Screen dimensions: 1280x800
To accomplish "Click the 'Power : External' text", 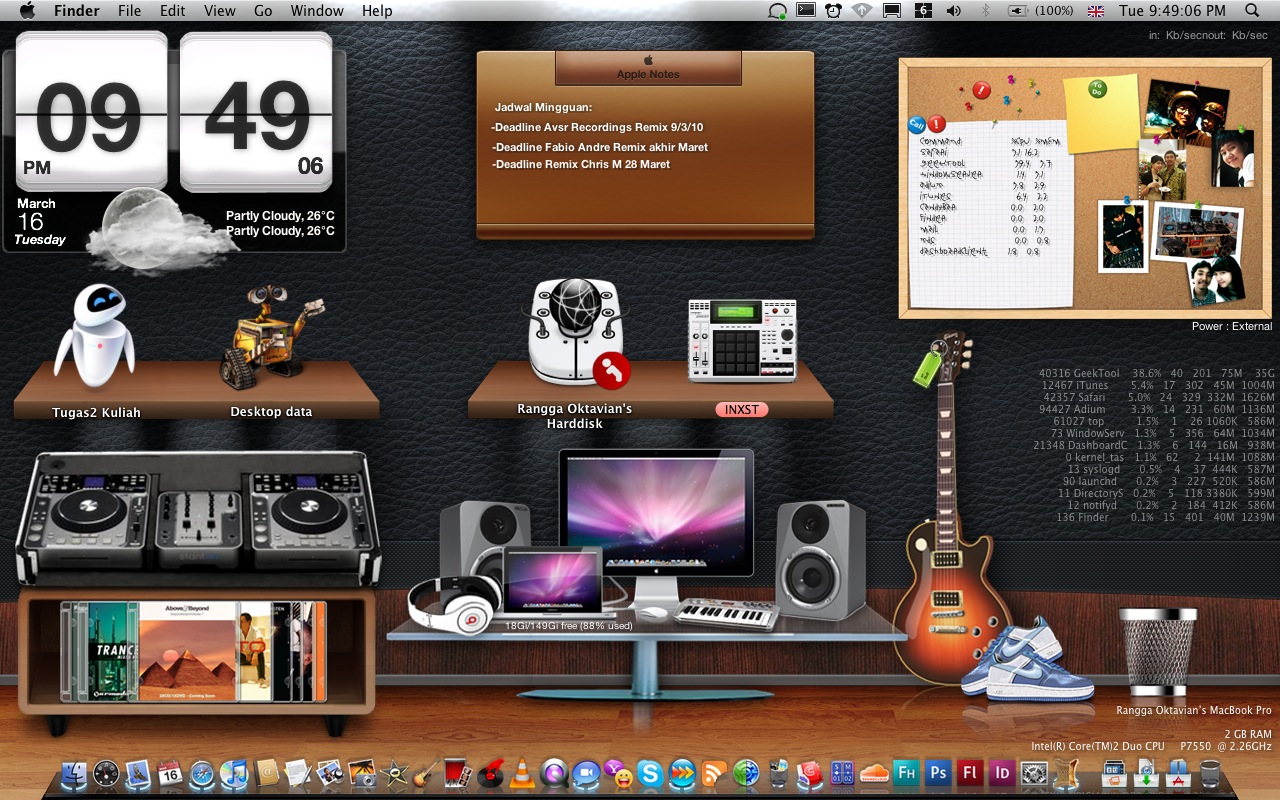I will click(1232, 326).
